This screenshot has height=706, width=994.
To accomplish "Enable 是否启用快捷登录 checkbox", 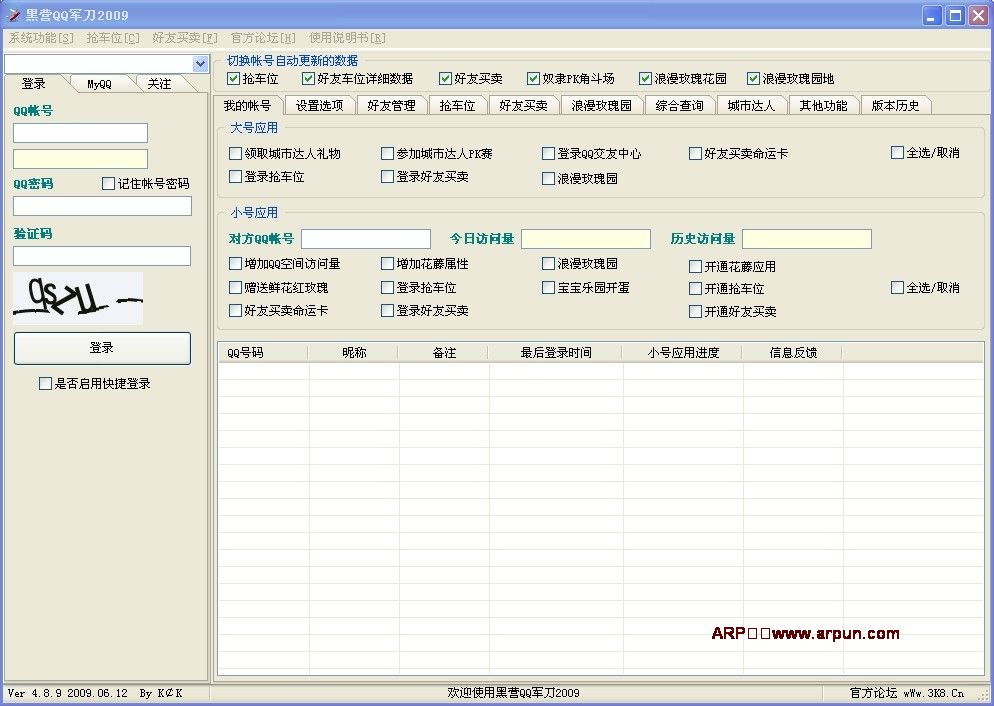I will (x=45, y=383).
